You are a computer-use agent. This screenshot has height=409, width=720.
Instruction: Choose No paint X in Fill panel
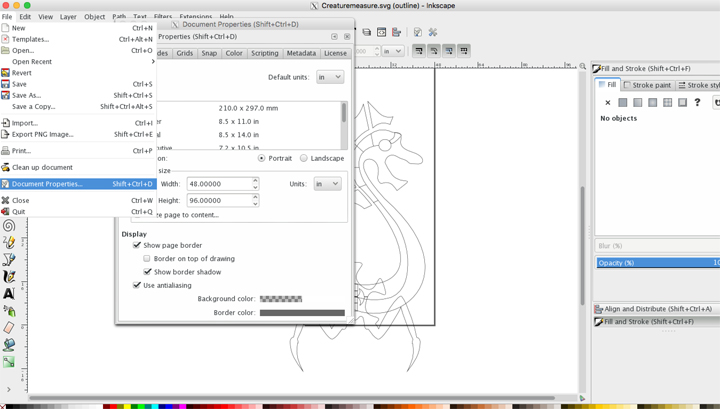(608, 102)
